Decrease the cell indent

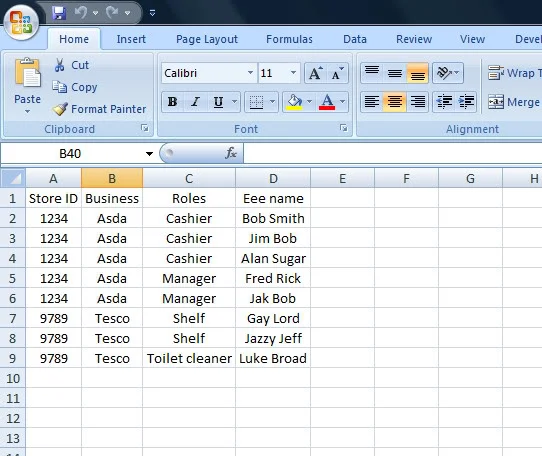click(x=444, y=102)
